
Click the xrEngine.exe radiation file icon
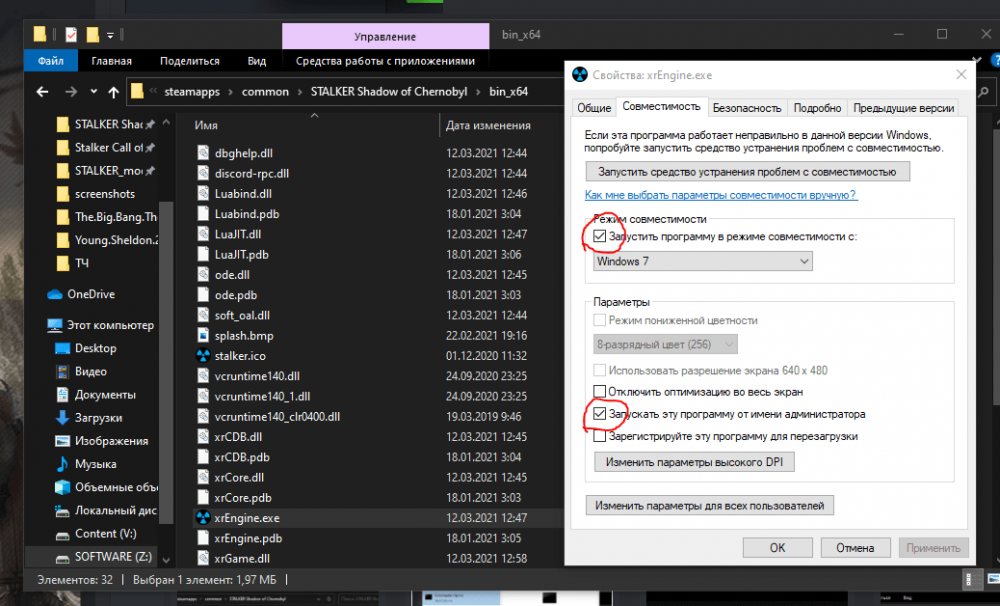tap(203, 518)
